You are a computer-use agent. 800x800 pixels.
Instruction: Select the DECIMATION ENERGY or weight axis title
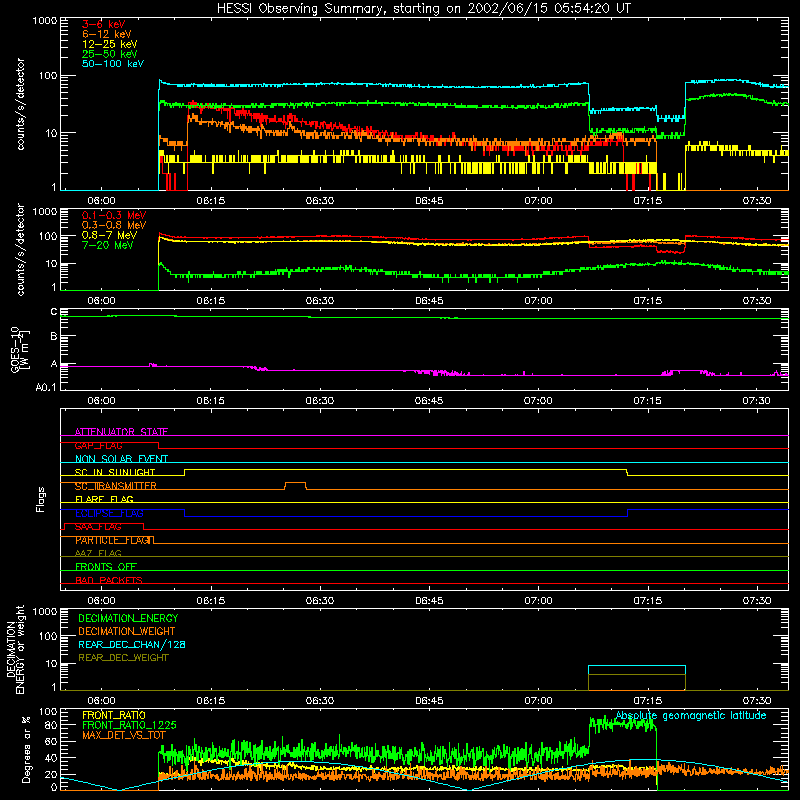(x=15, y=649)
